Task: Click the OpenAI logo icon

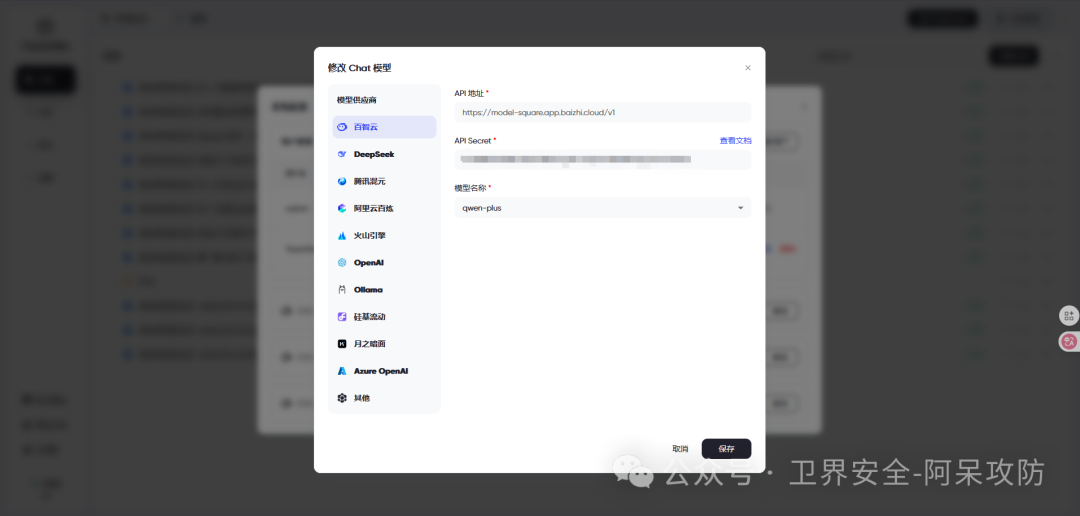Action: tap(342, 262)
